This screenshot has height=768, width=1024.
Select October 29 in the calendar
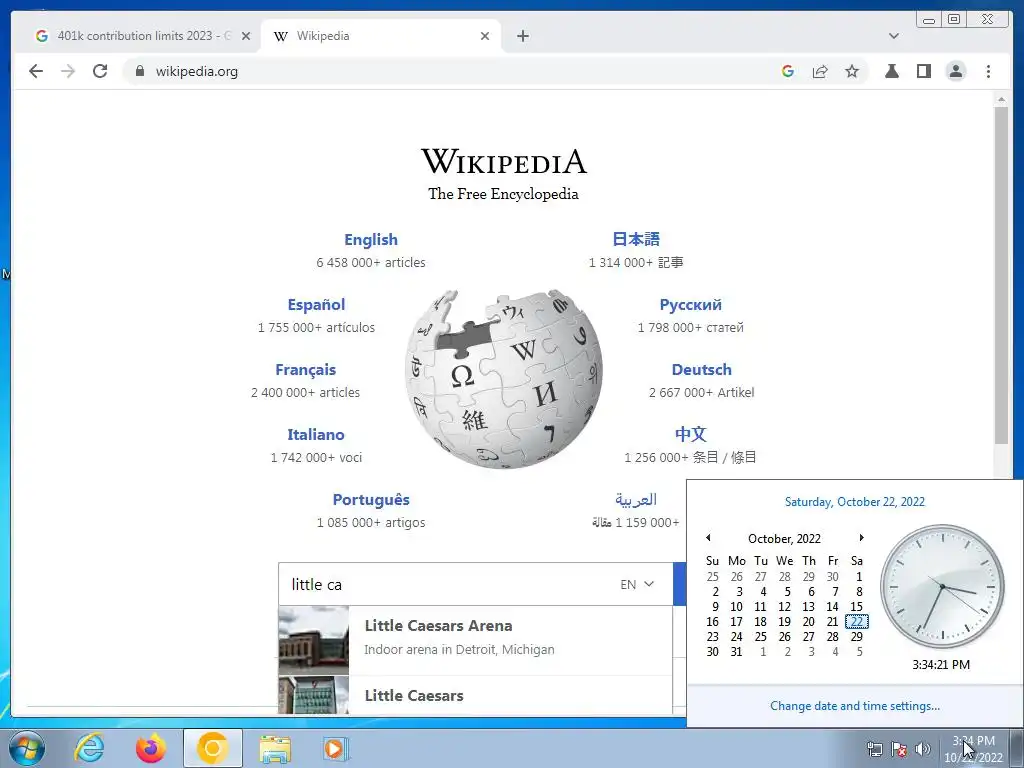(x=857, y=637)
